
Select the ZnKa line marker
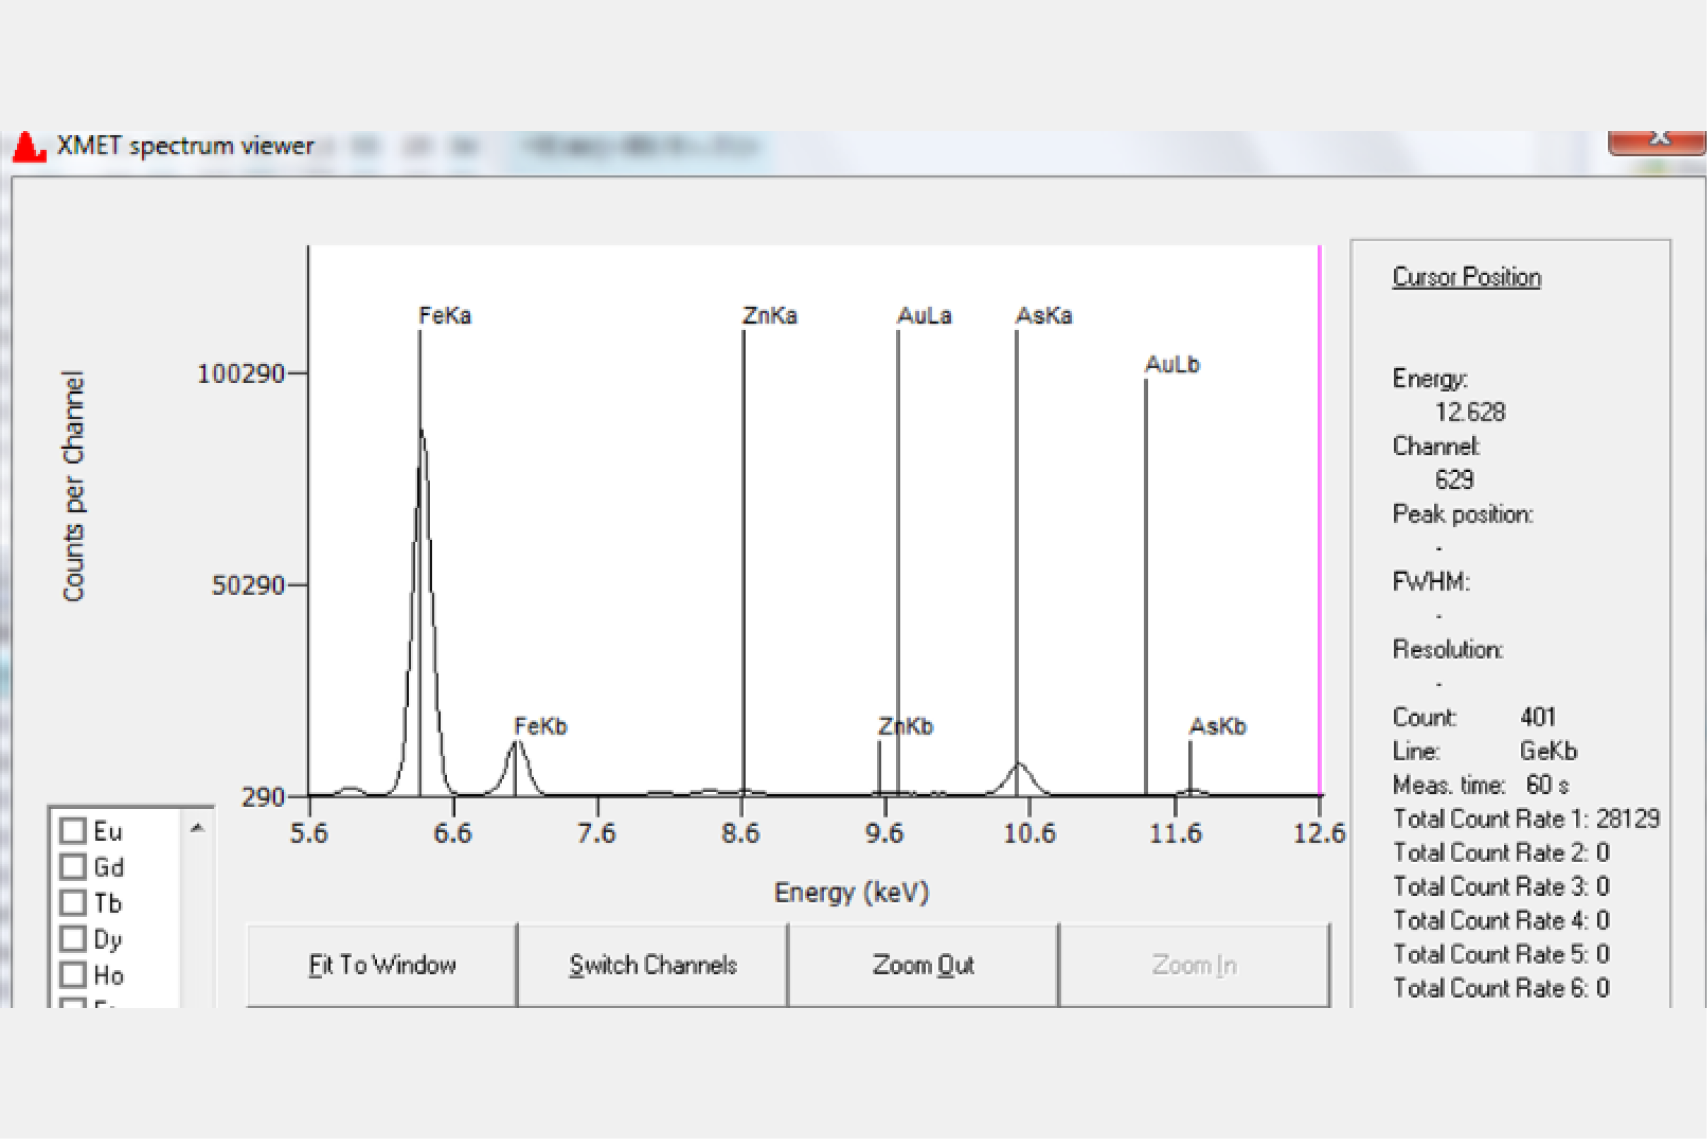click(x=769, y=316)
